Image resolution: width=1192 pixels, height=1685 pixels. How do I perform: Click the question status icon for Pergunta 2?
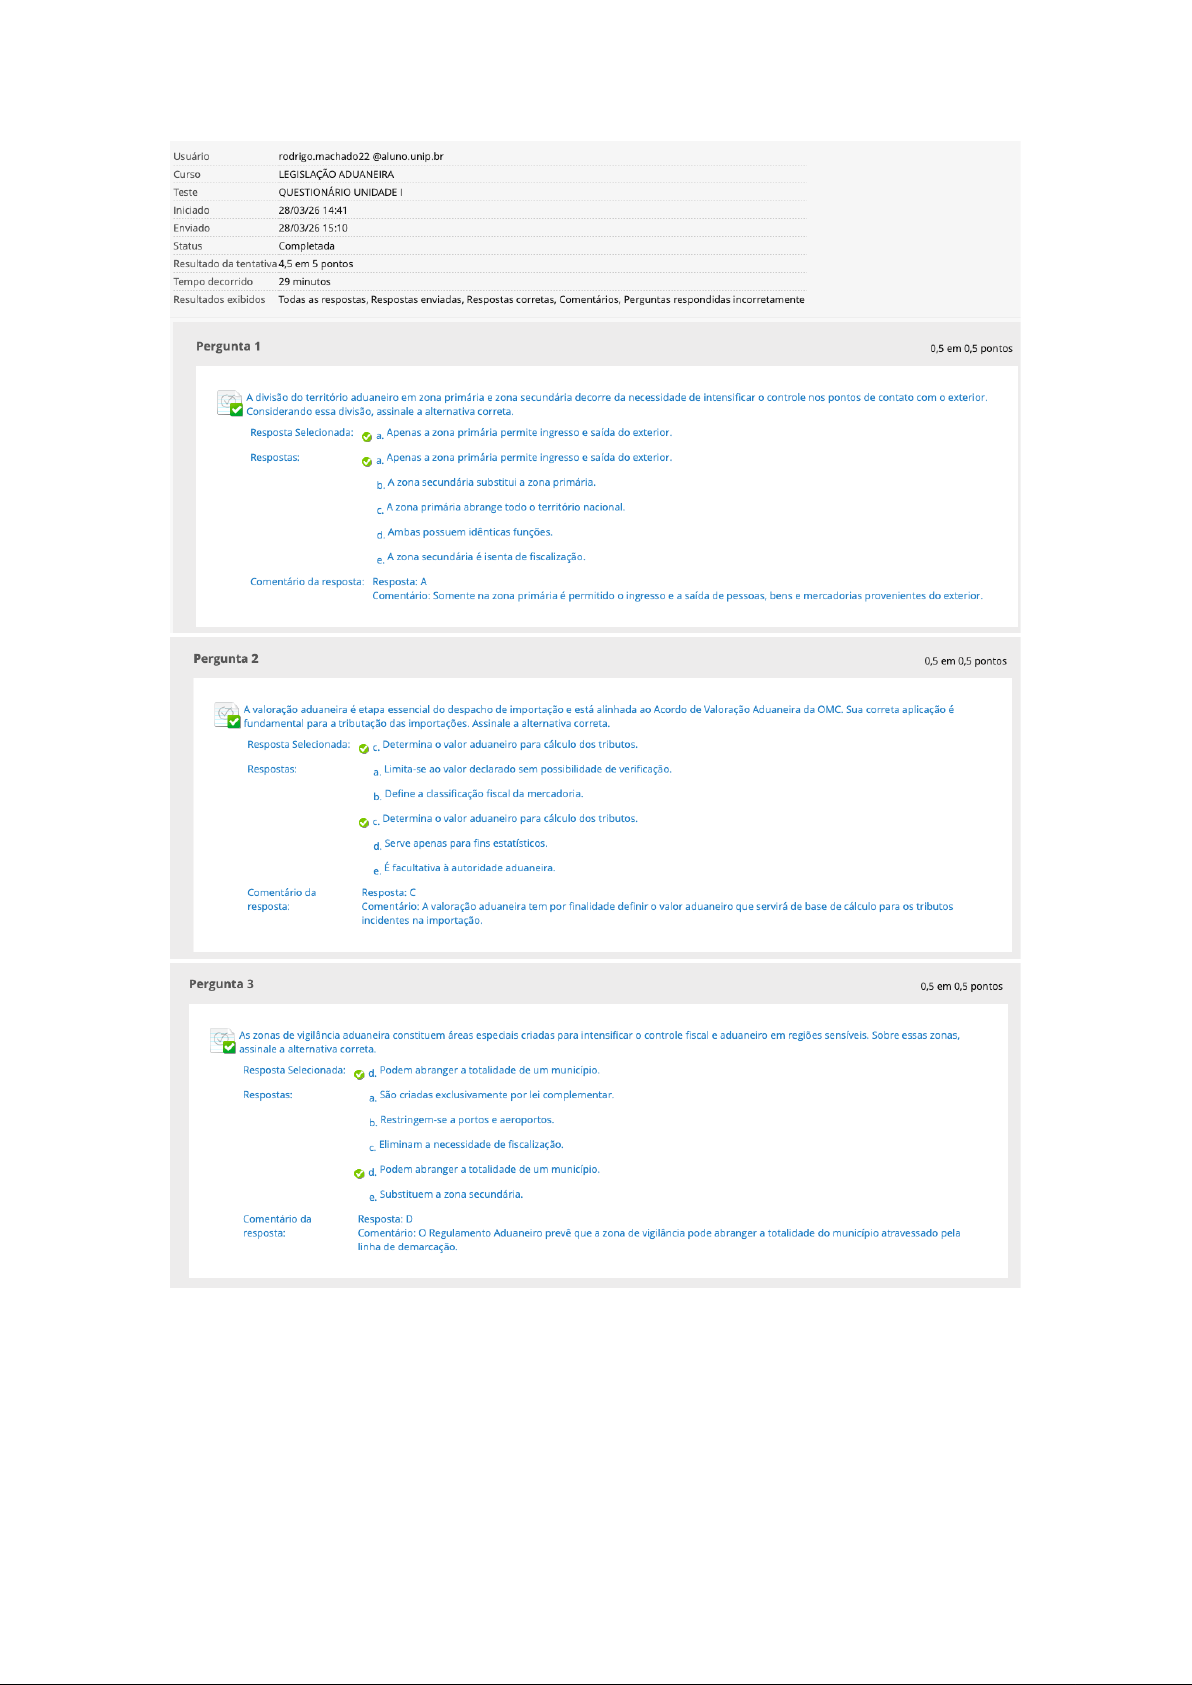point(227,715)
